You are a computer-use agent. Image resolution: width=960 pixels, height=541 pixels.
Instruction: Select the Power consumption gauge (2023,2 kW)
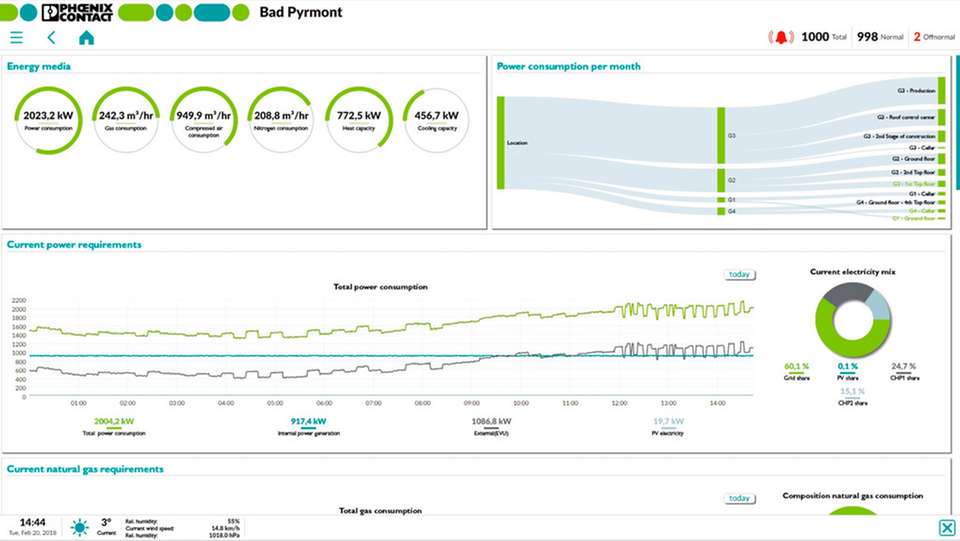point(48,119)
